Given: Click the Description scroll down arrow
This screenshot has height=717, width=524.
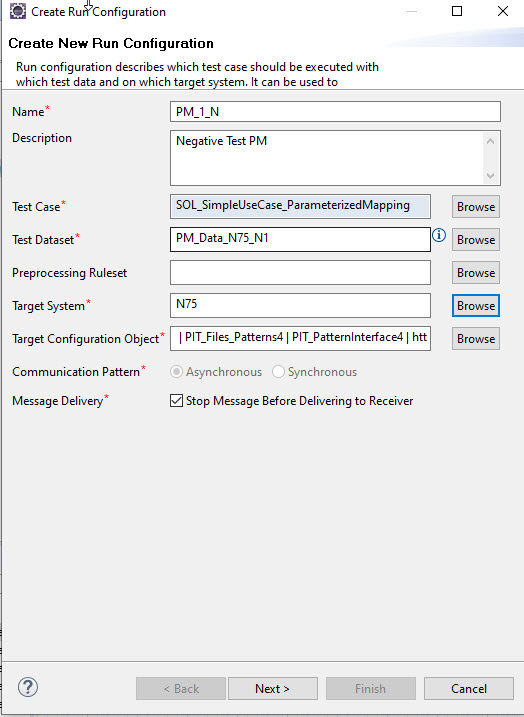Looking at the screenshot, I should coord(491,176).
